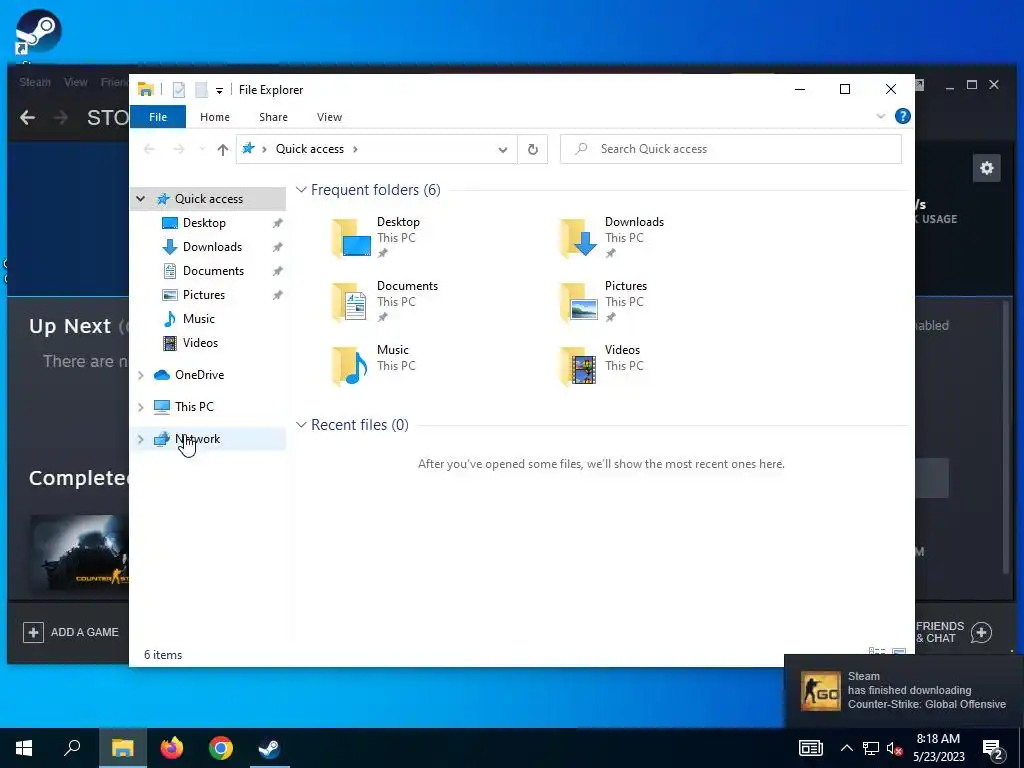The height and width of the screenshot is (768, 1024).
Task: Launch Firefox from the taskbar
Action: (x=172, y=748)
